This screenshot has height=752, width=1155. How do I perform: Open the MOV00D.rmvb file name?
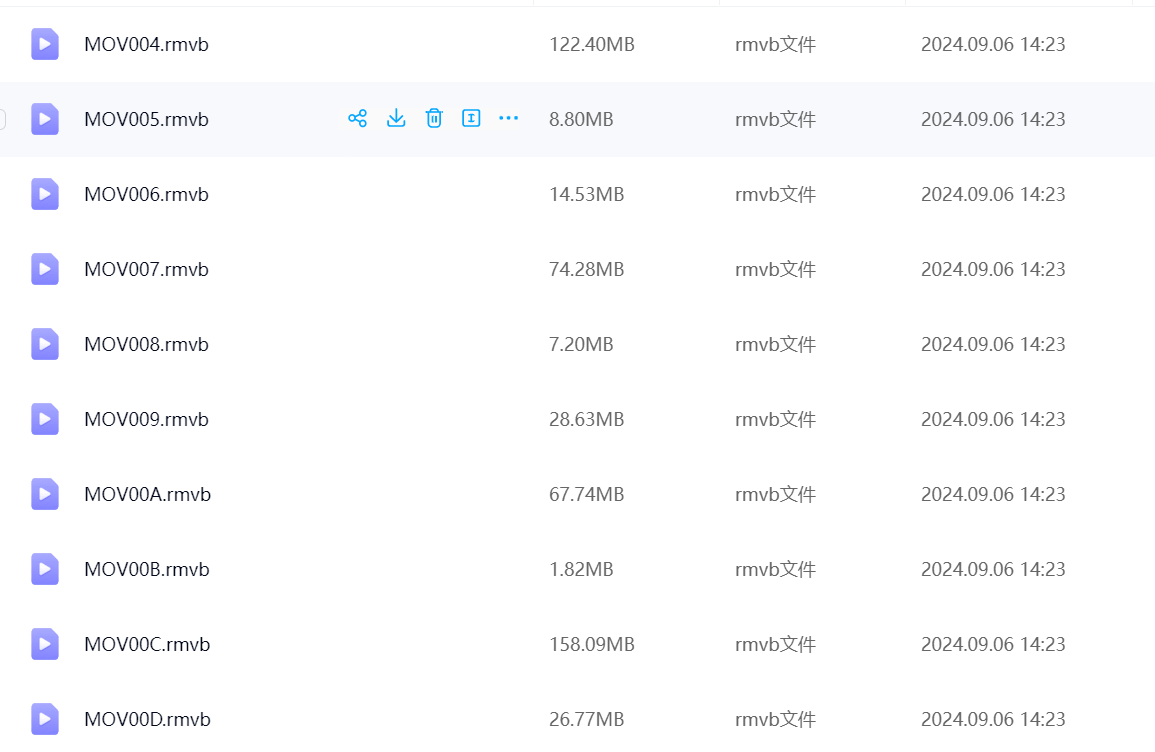[146, 719]
